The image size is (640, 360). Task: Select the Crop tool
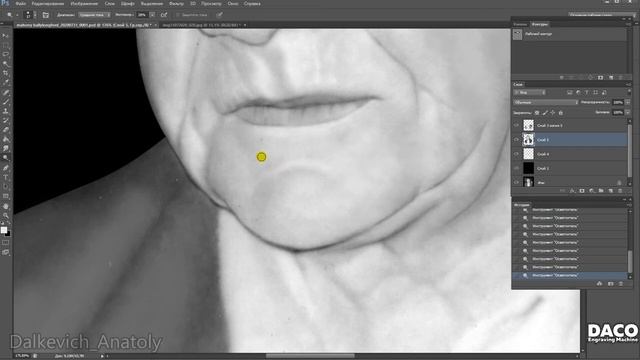click(x=6, y=73)
